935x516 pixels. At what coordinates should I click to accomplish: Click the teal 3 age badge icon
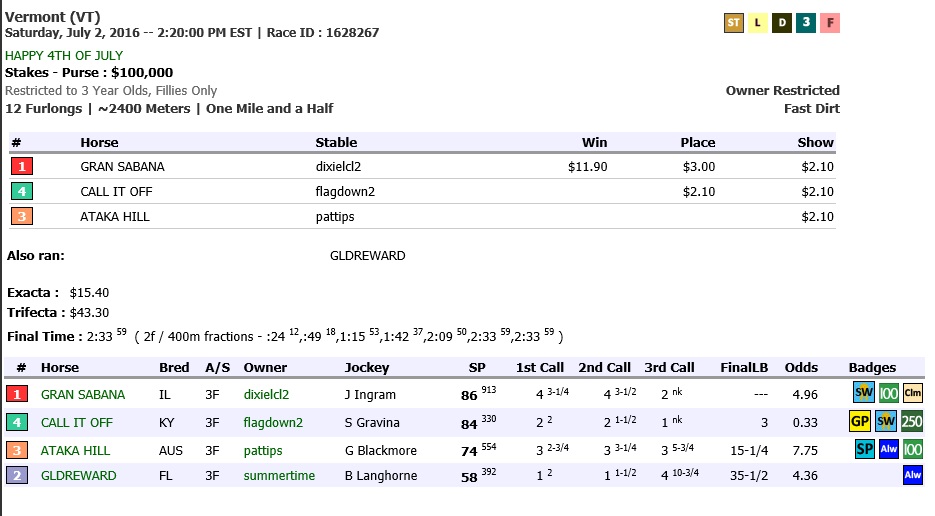coord(806,23)
